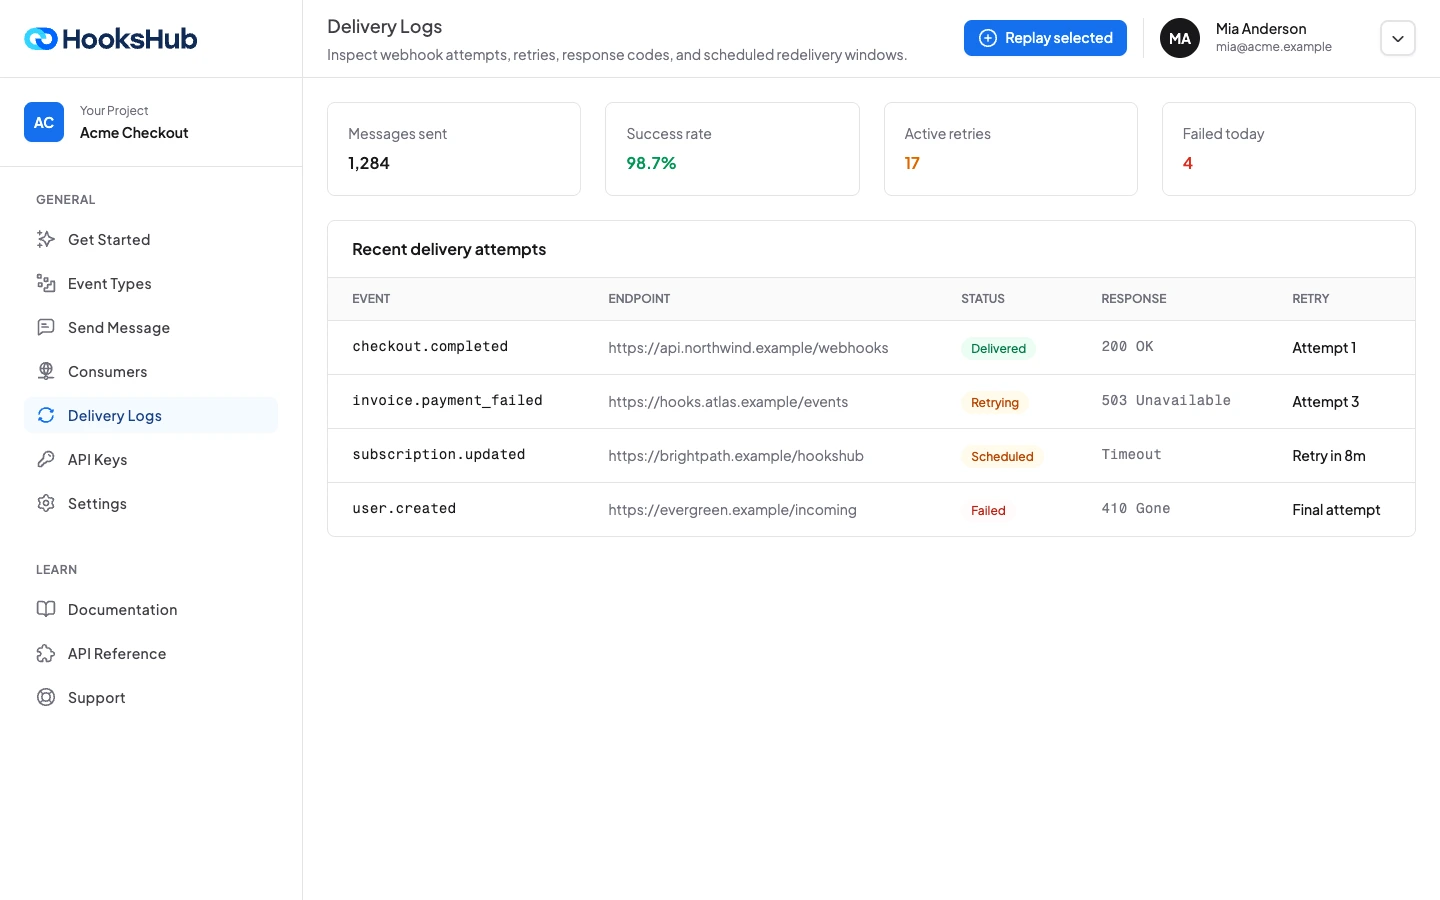Click the 200 OK response
This screenshot has width=1440, height=900.
(1127, 347)
